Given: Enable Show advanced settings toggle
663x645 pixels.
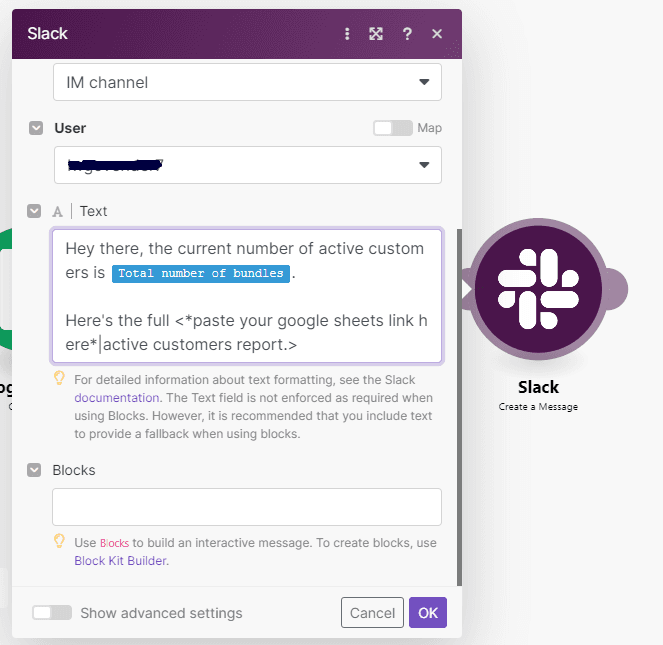Looking at the screenshot, I should point(51,613).
